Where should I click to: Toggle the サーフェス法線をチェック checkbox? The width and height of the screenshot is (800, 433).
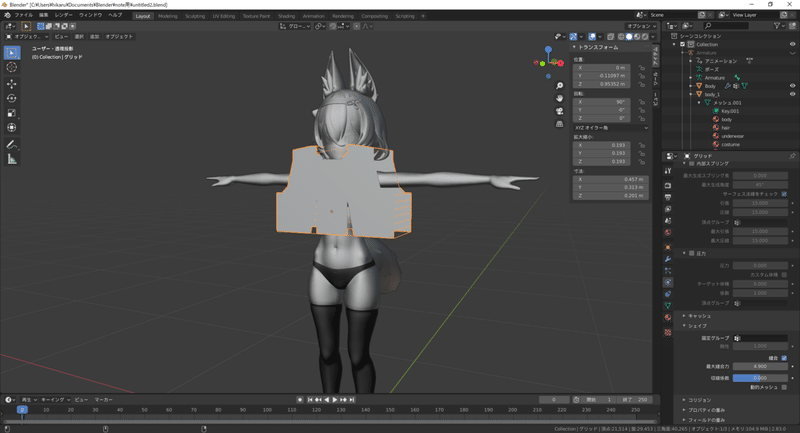click(784, 194)
